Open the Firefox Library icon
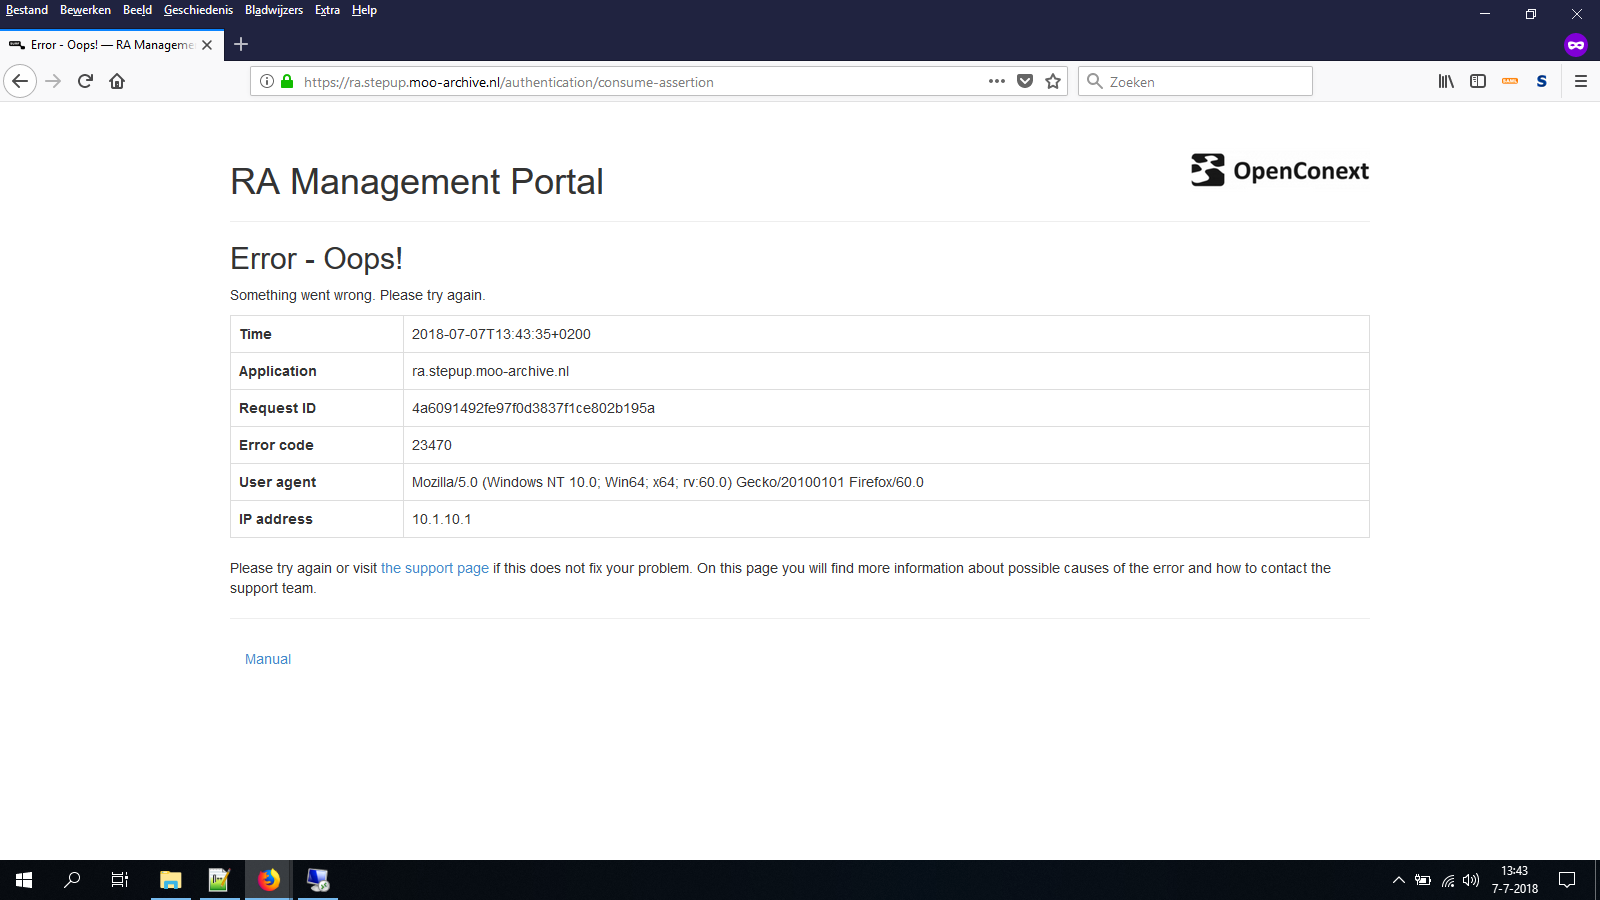 pos(1445,81)
